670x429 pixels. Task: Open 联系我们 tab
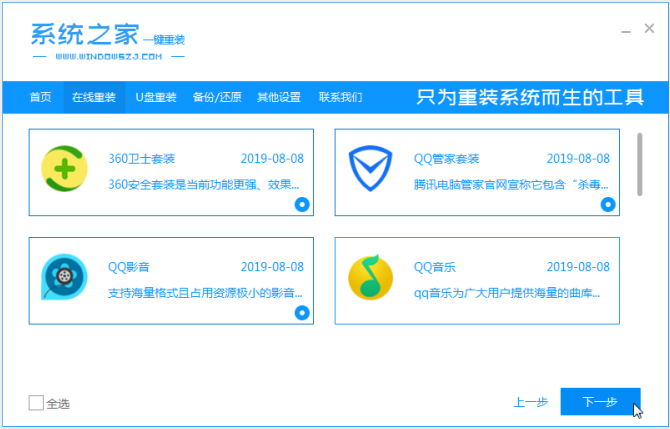tap(341, 97)
